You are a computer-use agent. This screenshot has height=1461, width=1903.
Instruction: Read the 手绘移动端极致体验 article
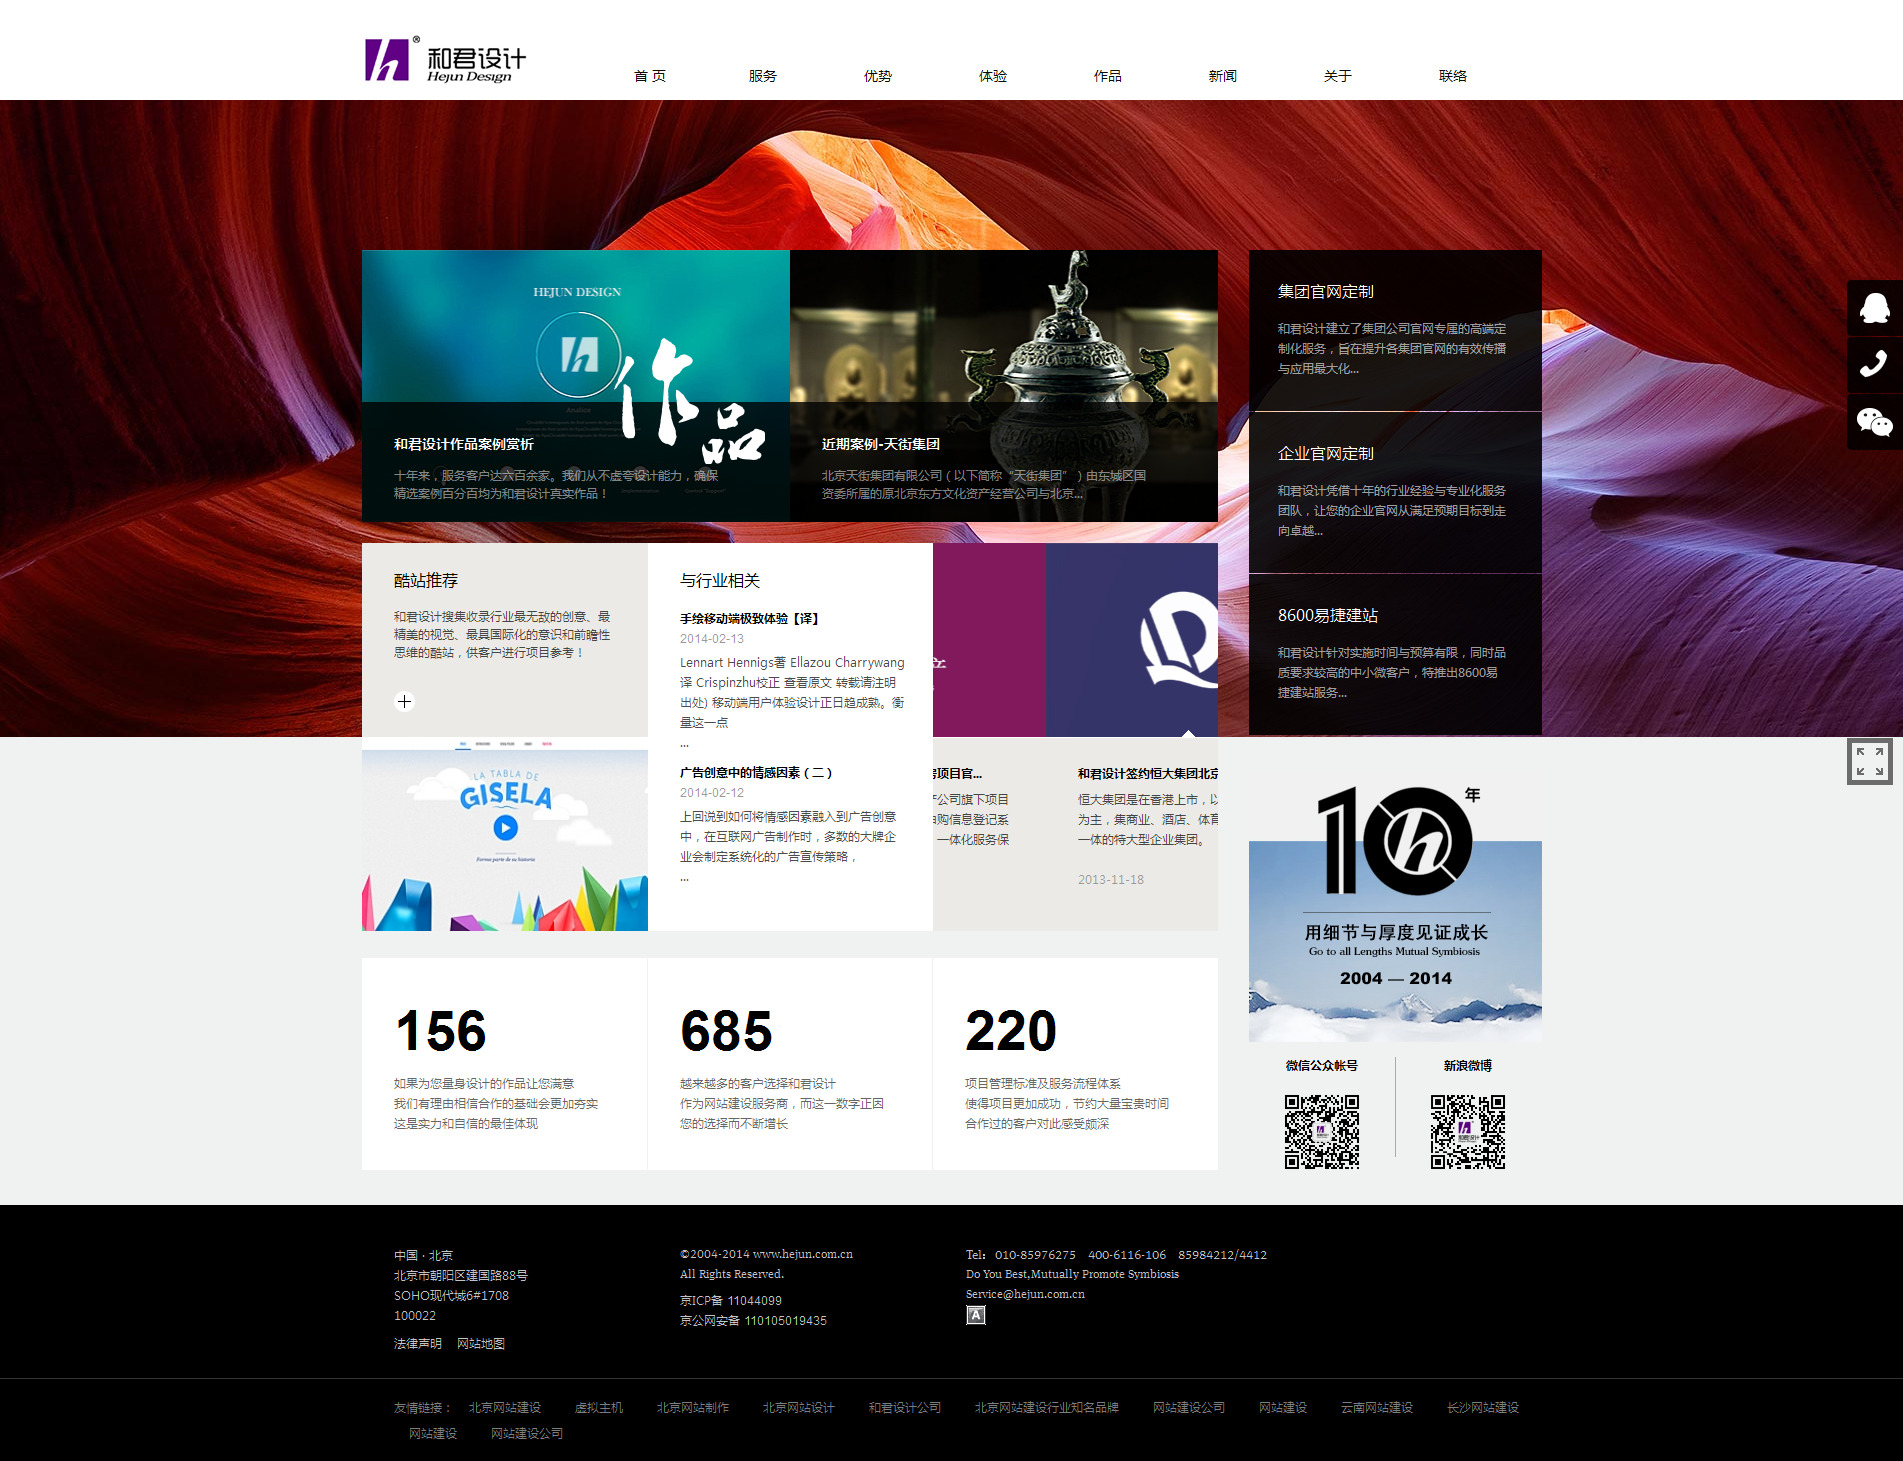tap(749, 619)
